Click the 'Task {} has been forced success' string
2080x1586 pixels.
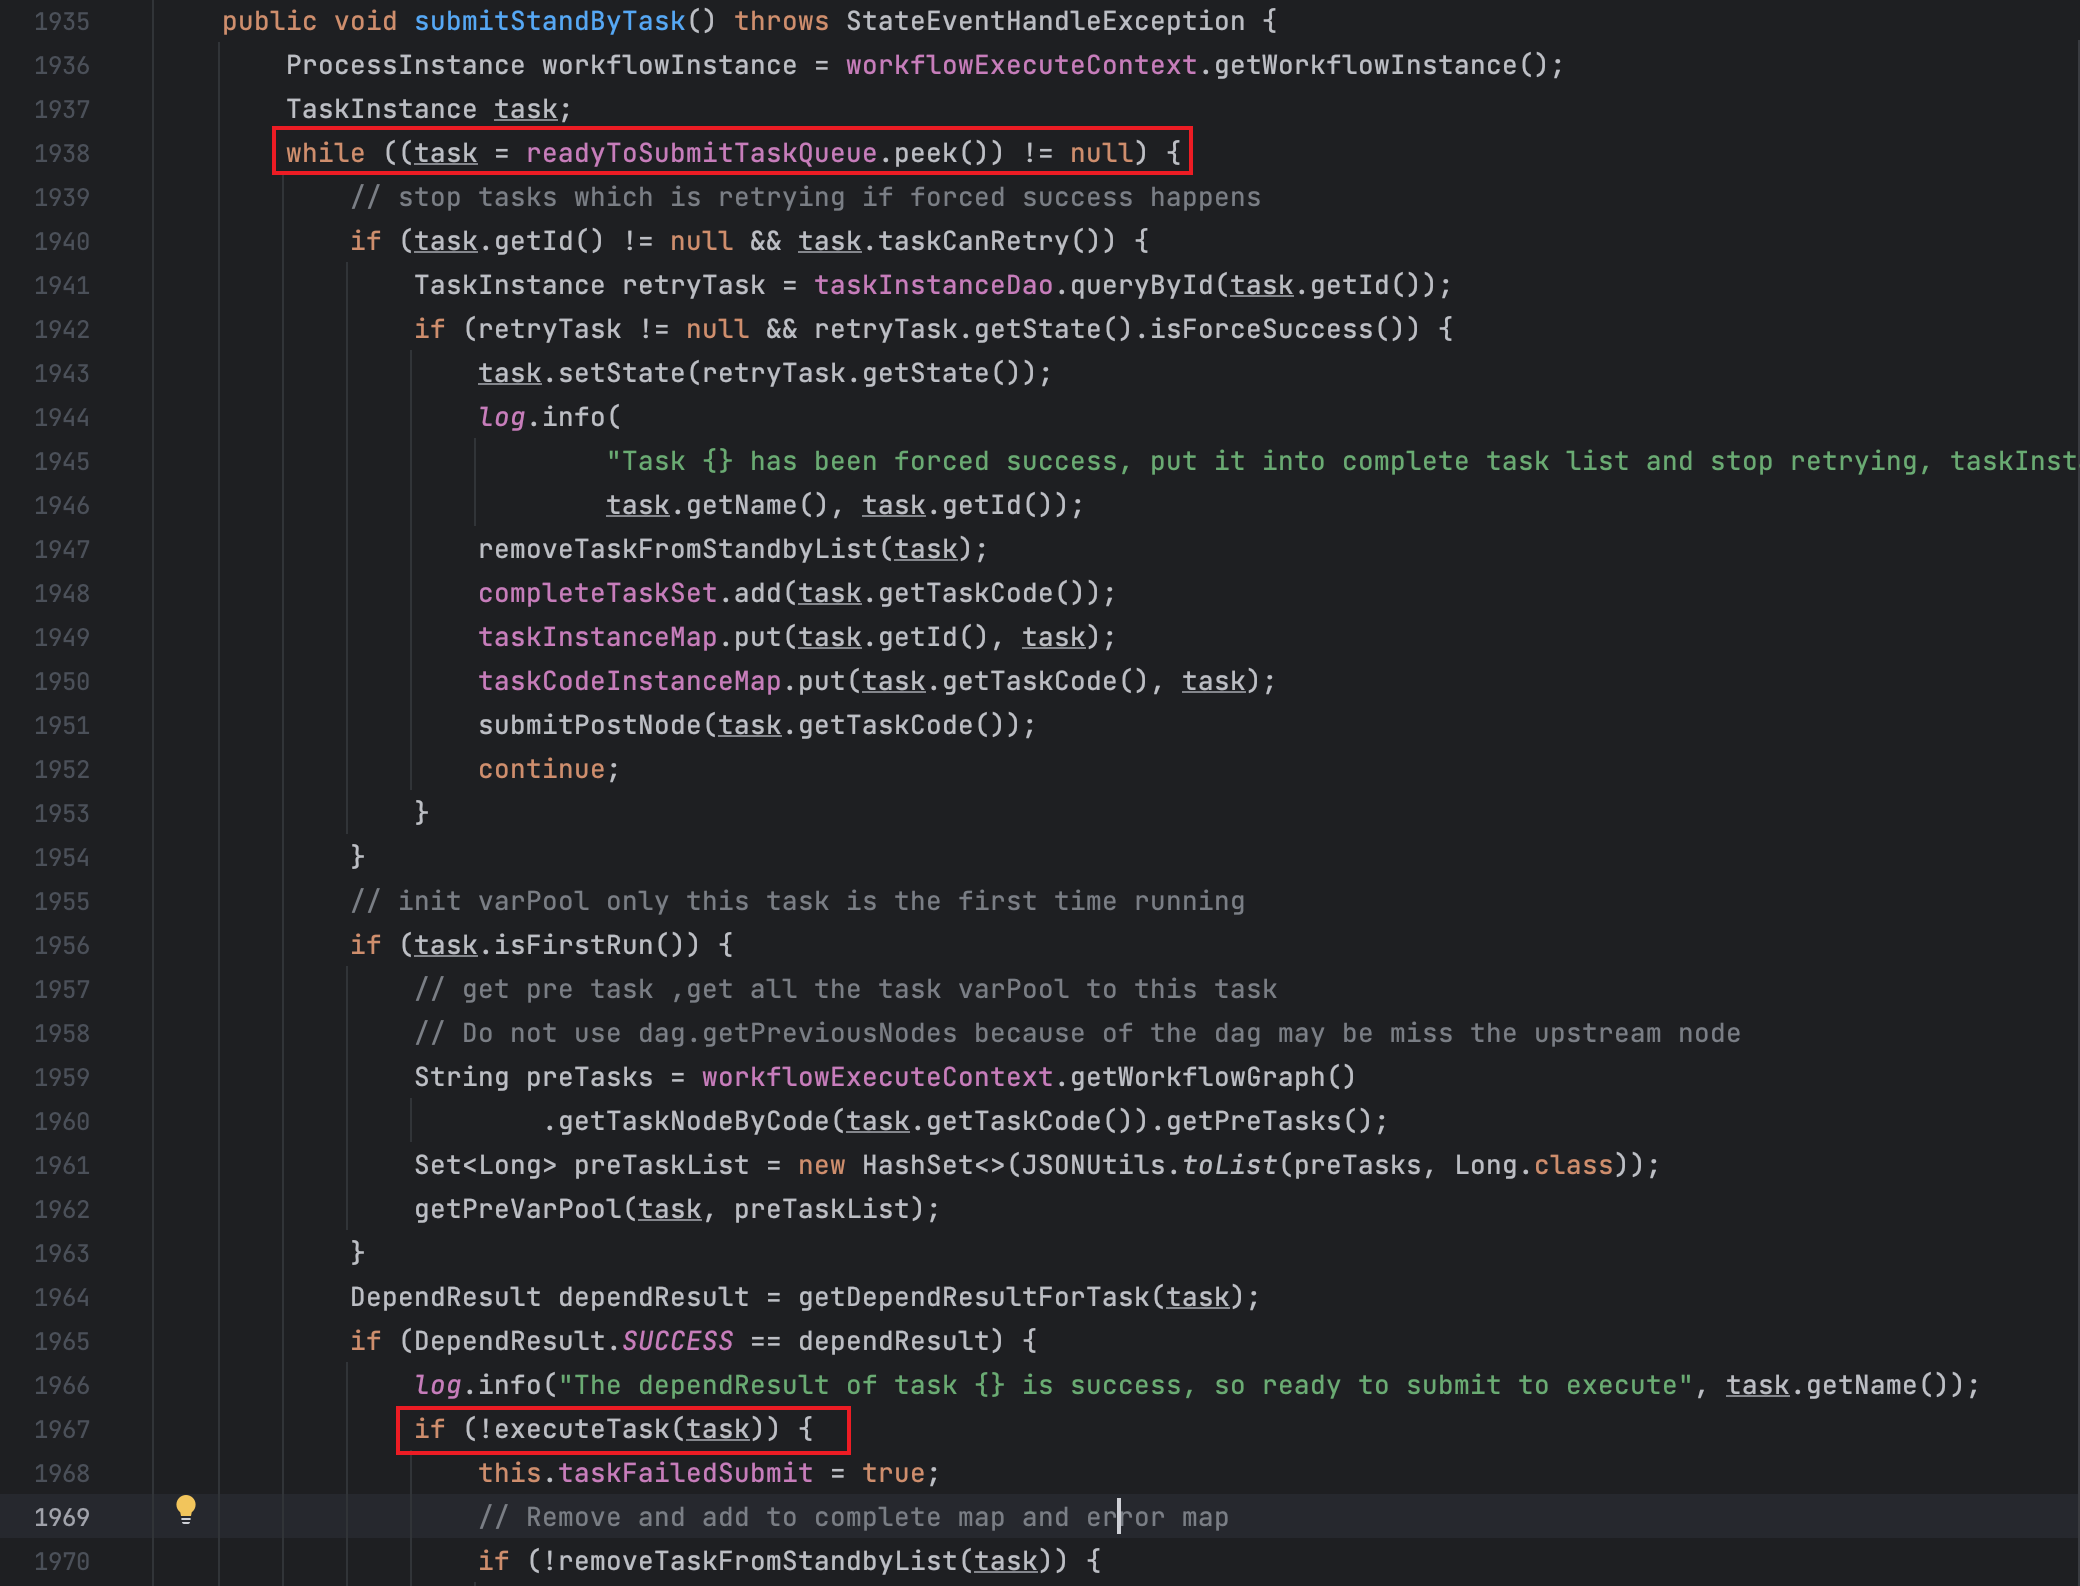click(x=1340, y=461)
